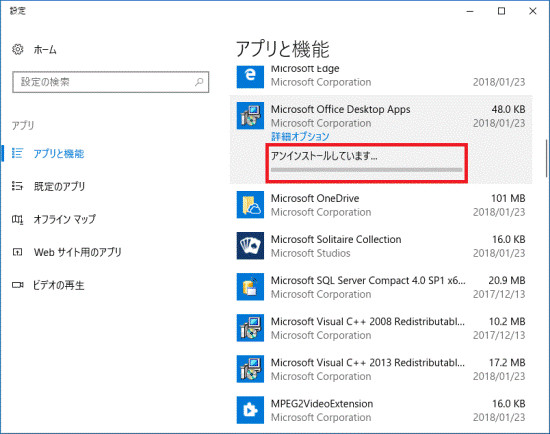Select アプリと機能 in the sidebar
This screenshot has width=550, height=434.
pyautogui.click(x=59, y=153)
